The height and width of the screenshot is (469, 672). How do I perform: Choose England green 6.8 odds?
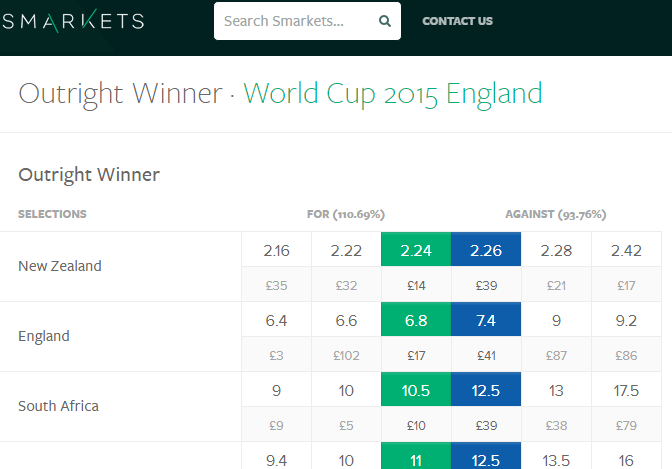pyautogui.click(x=416, y=319)
